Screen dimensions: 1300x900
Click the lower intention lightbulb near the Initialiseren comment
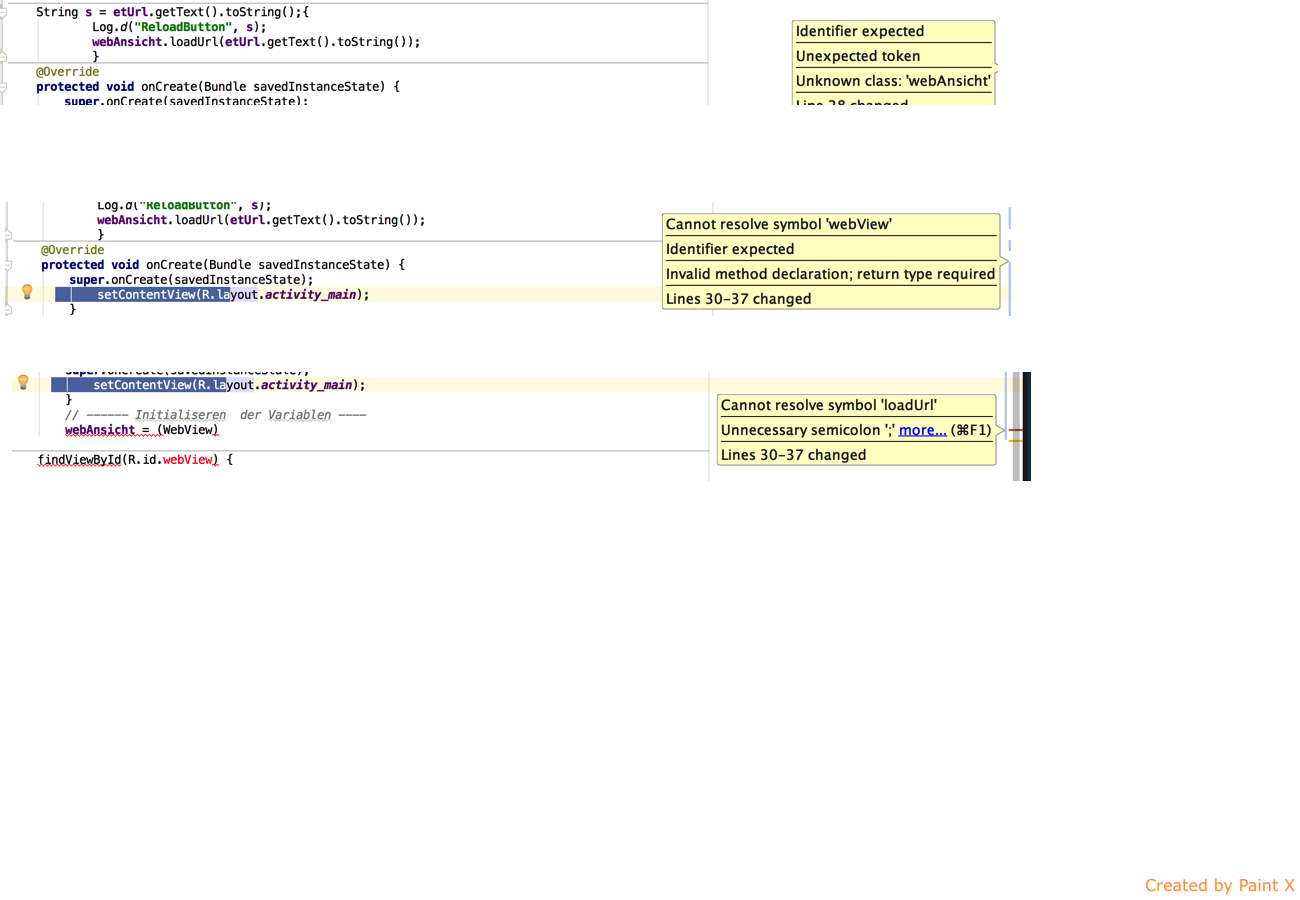point(22,383)
